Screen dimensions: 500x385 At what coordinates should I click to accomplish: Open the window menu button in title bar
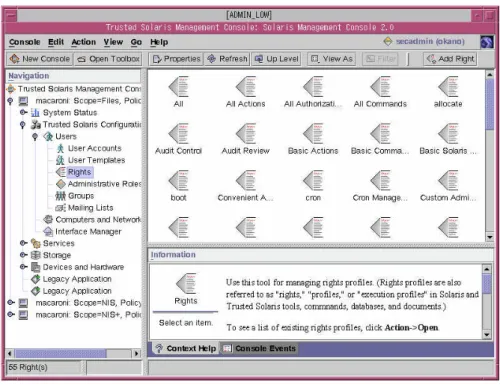point(11,15)
